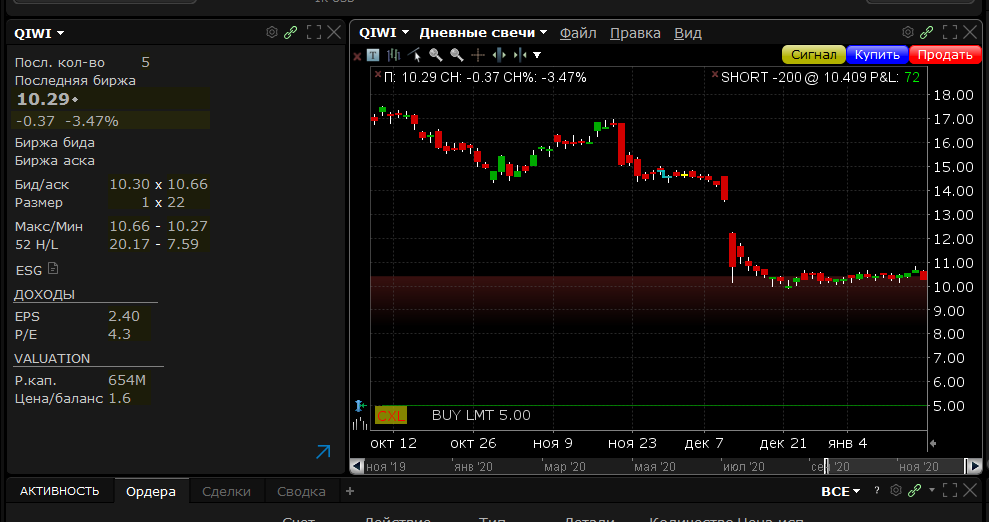Activate the crosshair cursor tool
The height and width of the screenshot is (522, 989).
click(x=478, y=55)
